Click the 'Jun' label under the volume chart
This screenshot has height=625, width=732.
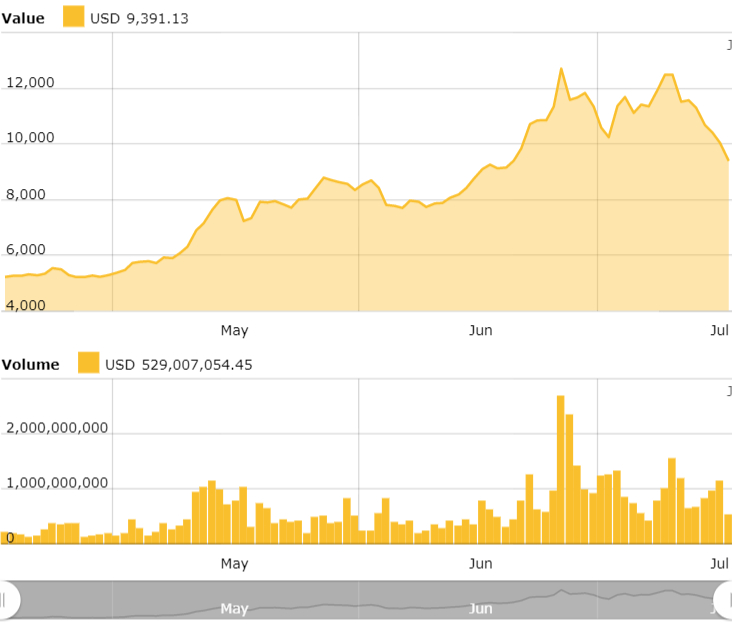click(481, 564)
